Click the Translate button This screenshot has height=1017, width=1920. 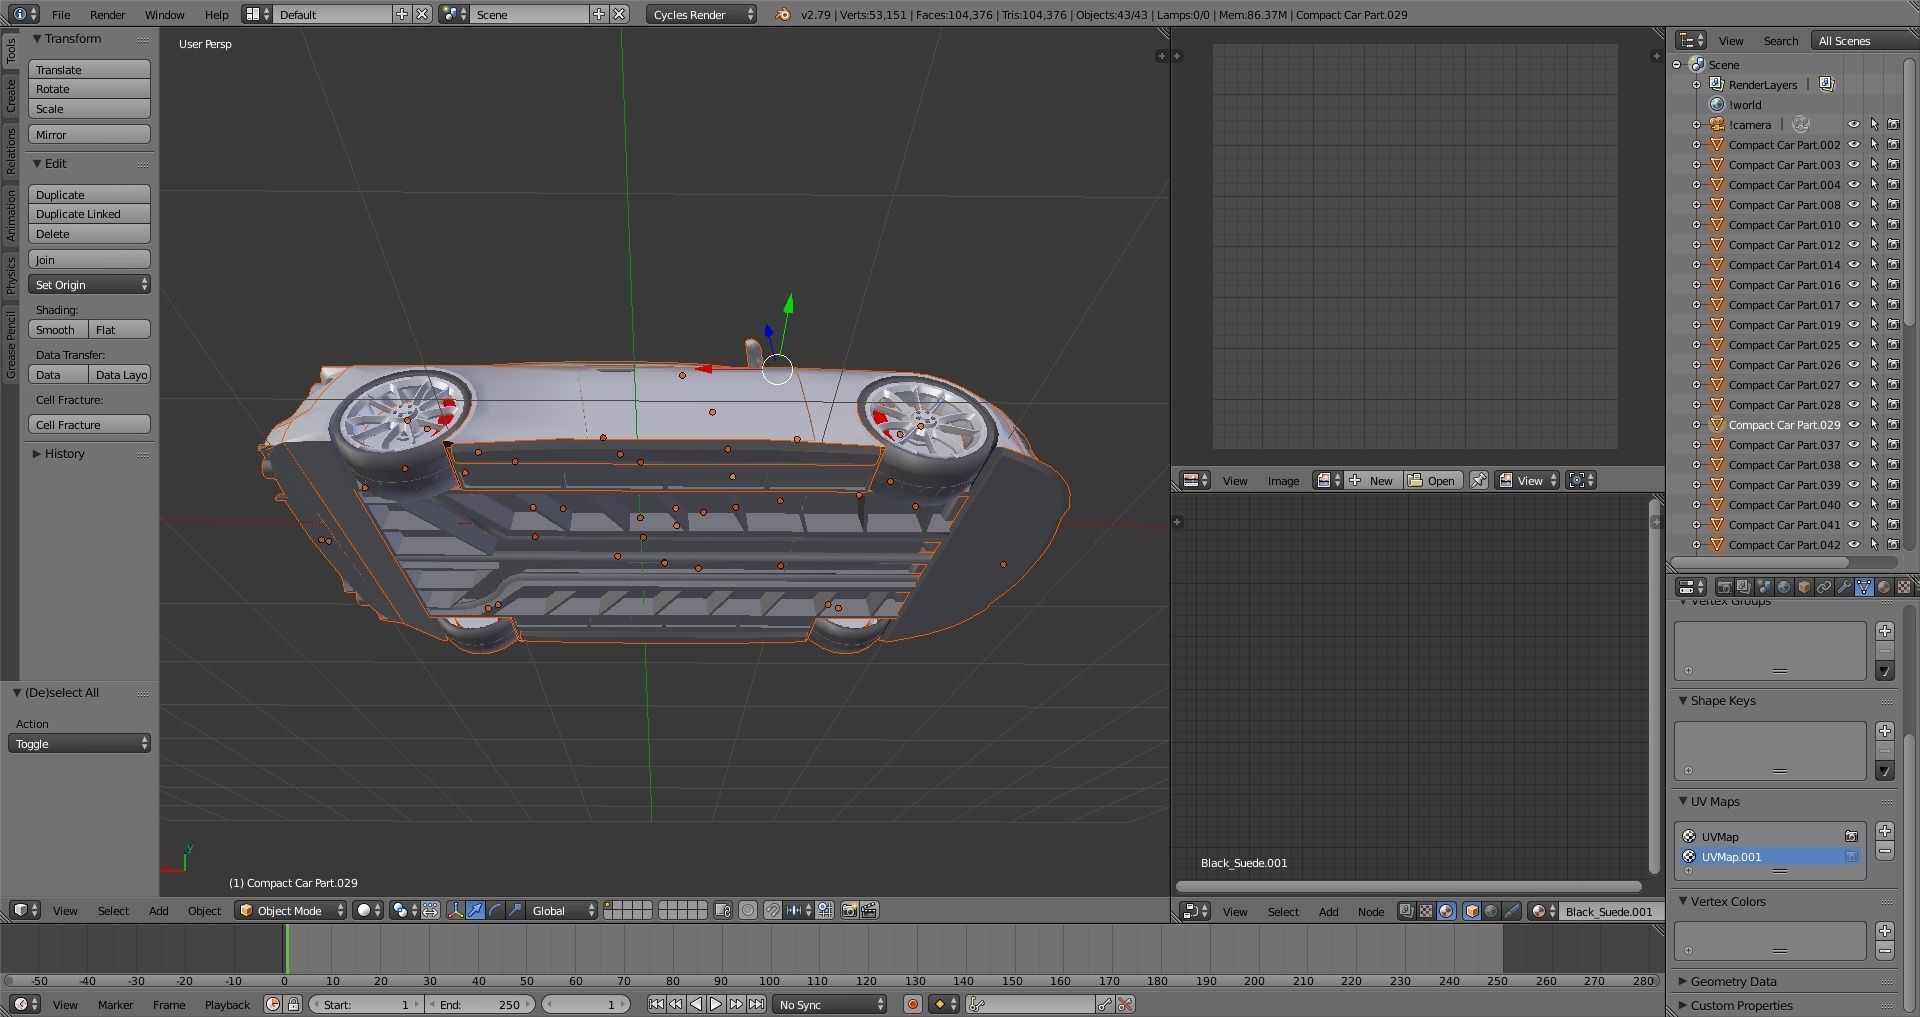[x=90, y=70]
